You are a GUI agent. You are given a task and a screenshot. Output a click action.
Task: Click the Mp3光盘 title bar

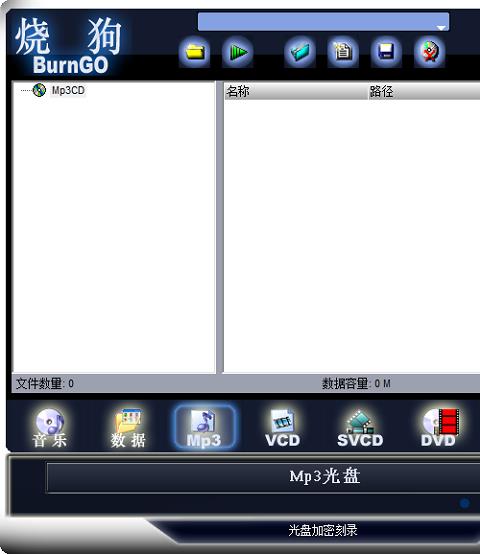(263, 478)
